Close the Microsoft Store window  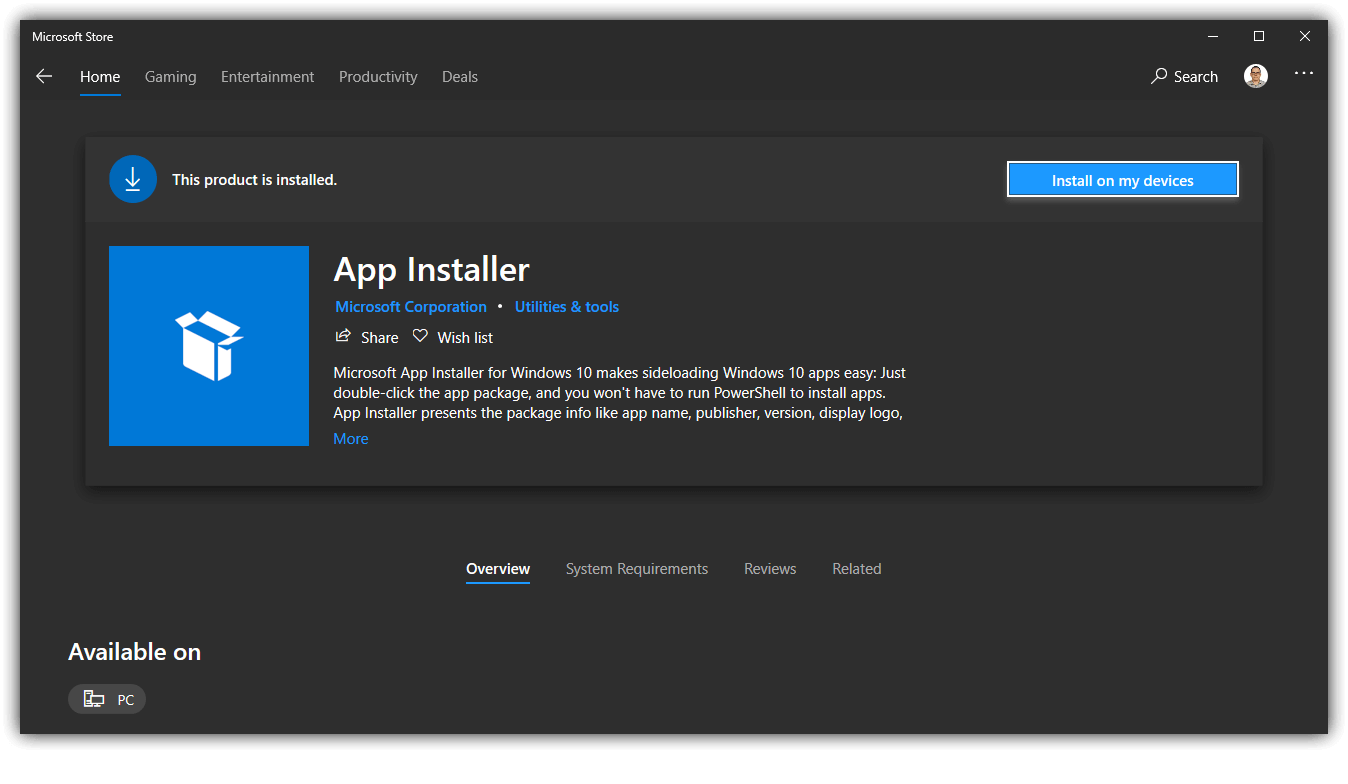pyautogui.click(x=1305, y=36)
